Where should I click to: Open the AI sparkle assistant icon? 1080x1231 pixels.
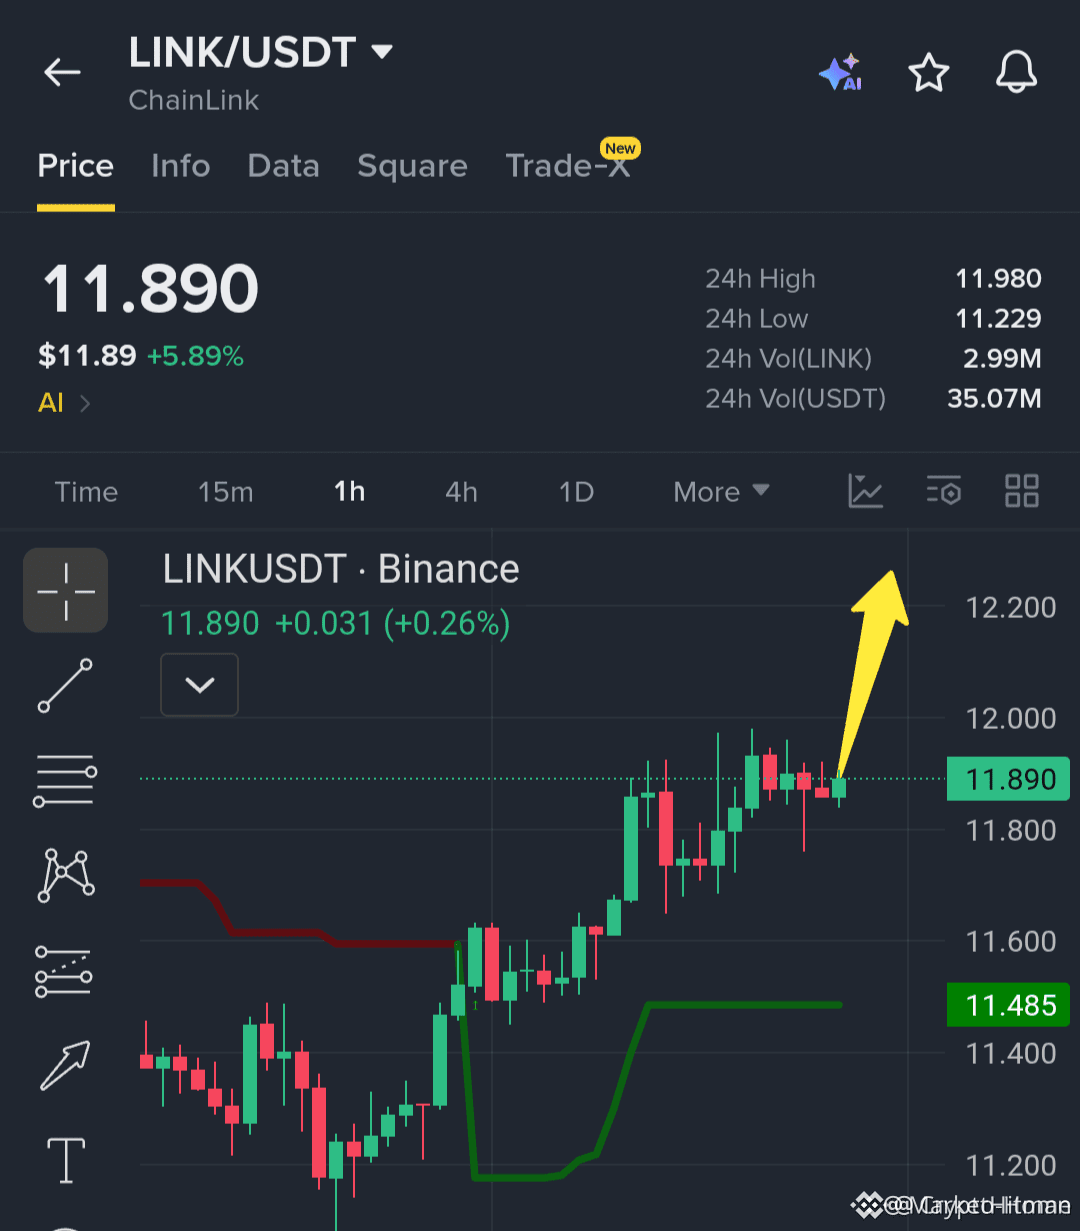click(x=840, y=73)
